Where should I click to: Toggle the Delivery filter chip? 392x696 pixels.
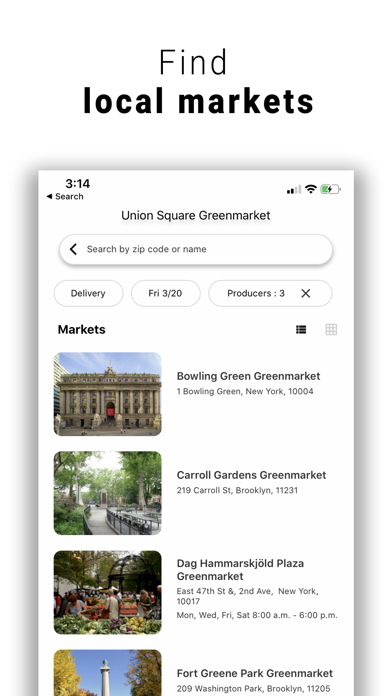[88, 293]
